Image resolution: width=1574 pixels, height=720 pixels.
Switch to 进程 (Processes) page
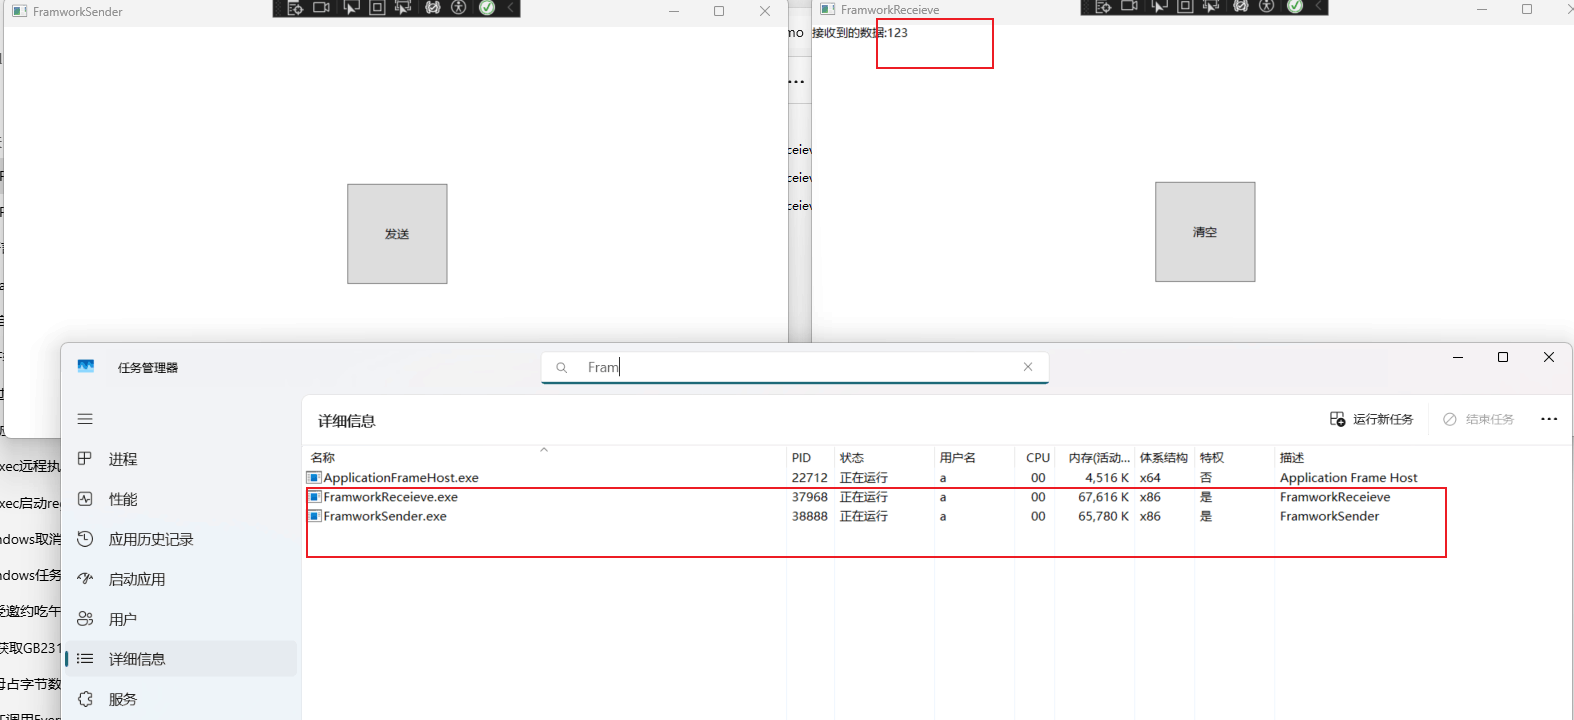(x=123, y=459)
